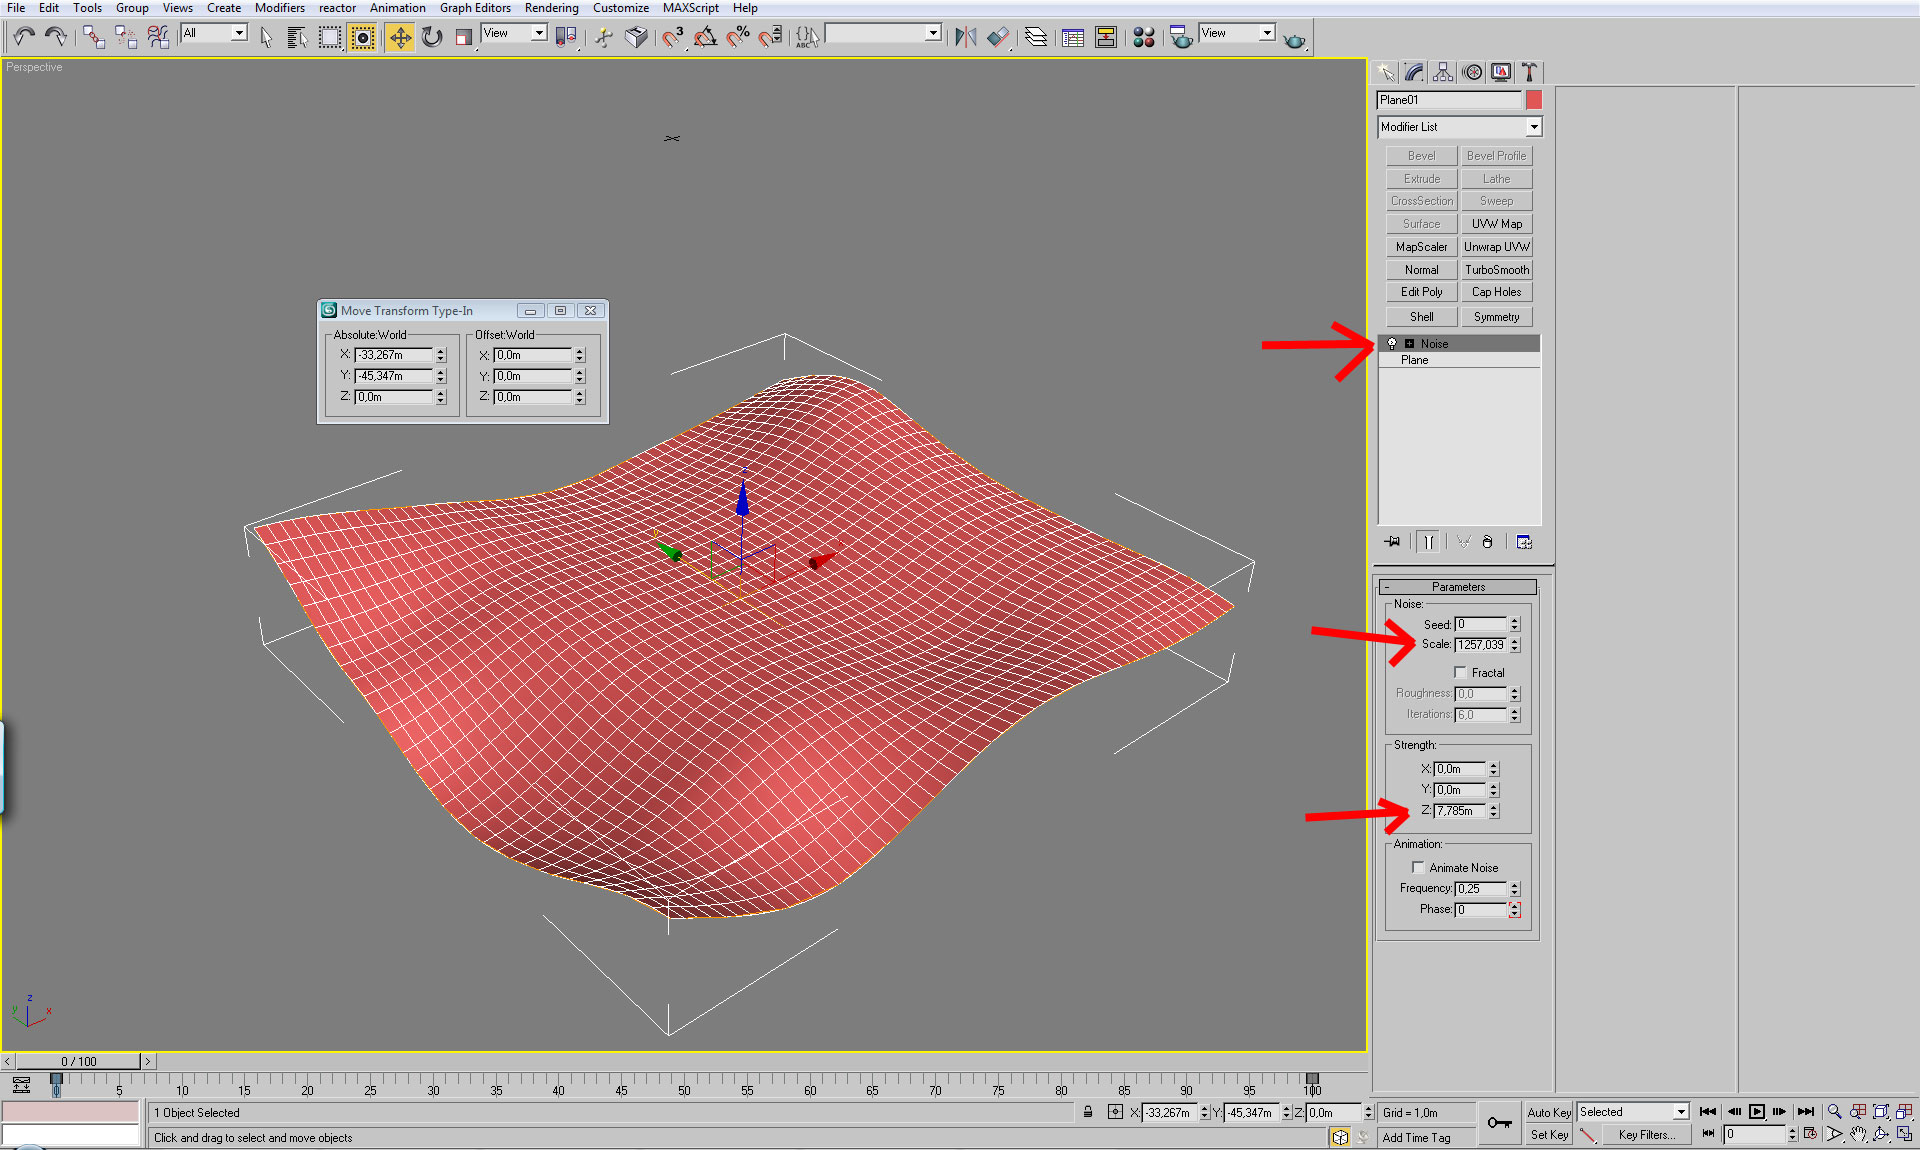Image resolution: width=1920 pixels, height=1150 pixels.
Task: Click the Plane01 object color swatch
Action: (1534, 100)
